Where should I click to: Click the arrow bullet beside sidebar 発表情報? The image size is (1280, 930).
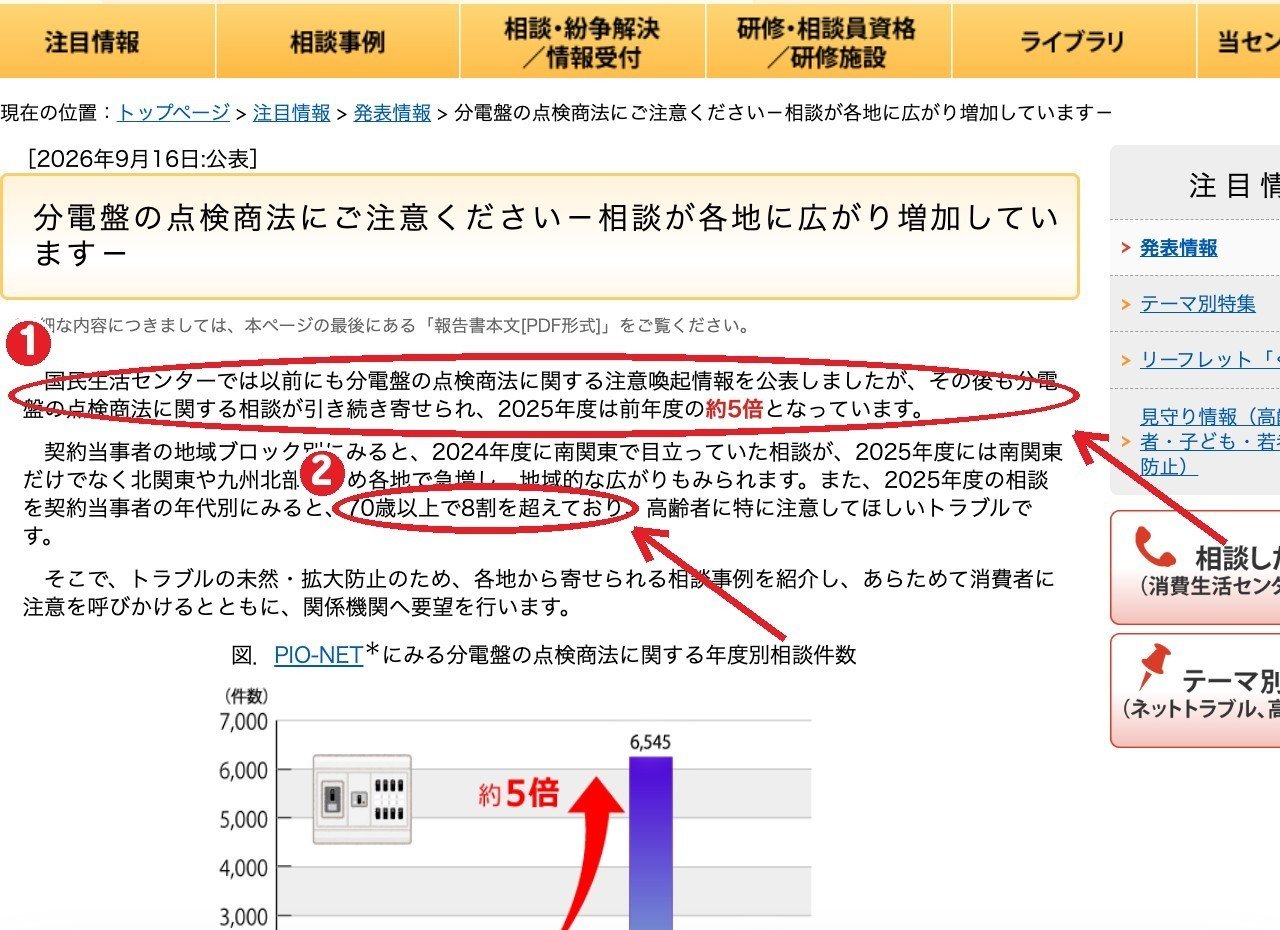(x=1127, y=248)
